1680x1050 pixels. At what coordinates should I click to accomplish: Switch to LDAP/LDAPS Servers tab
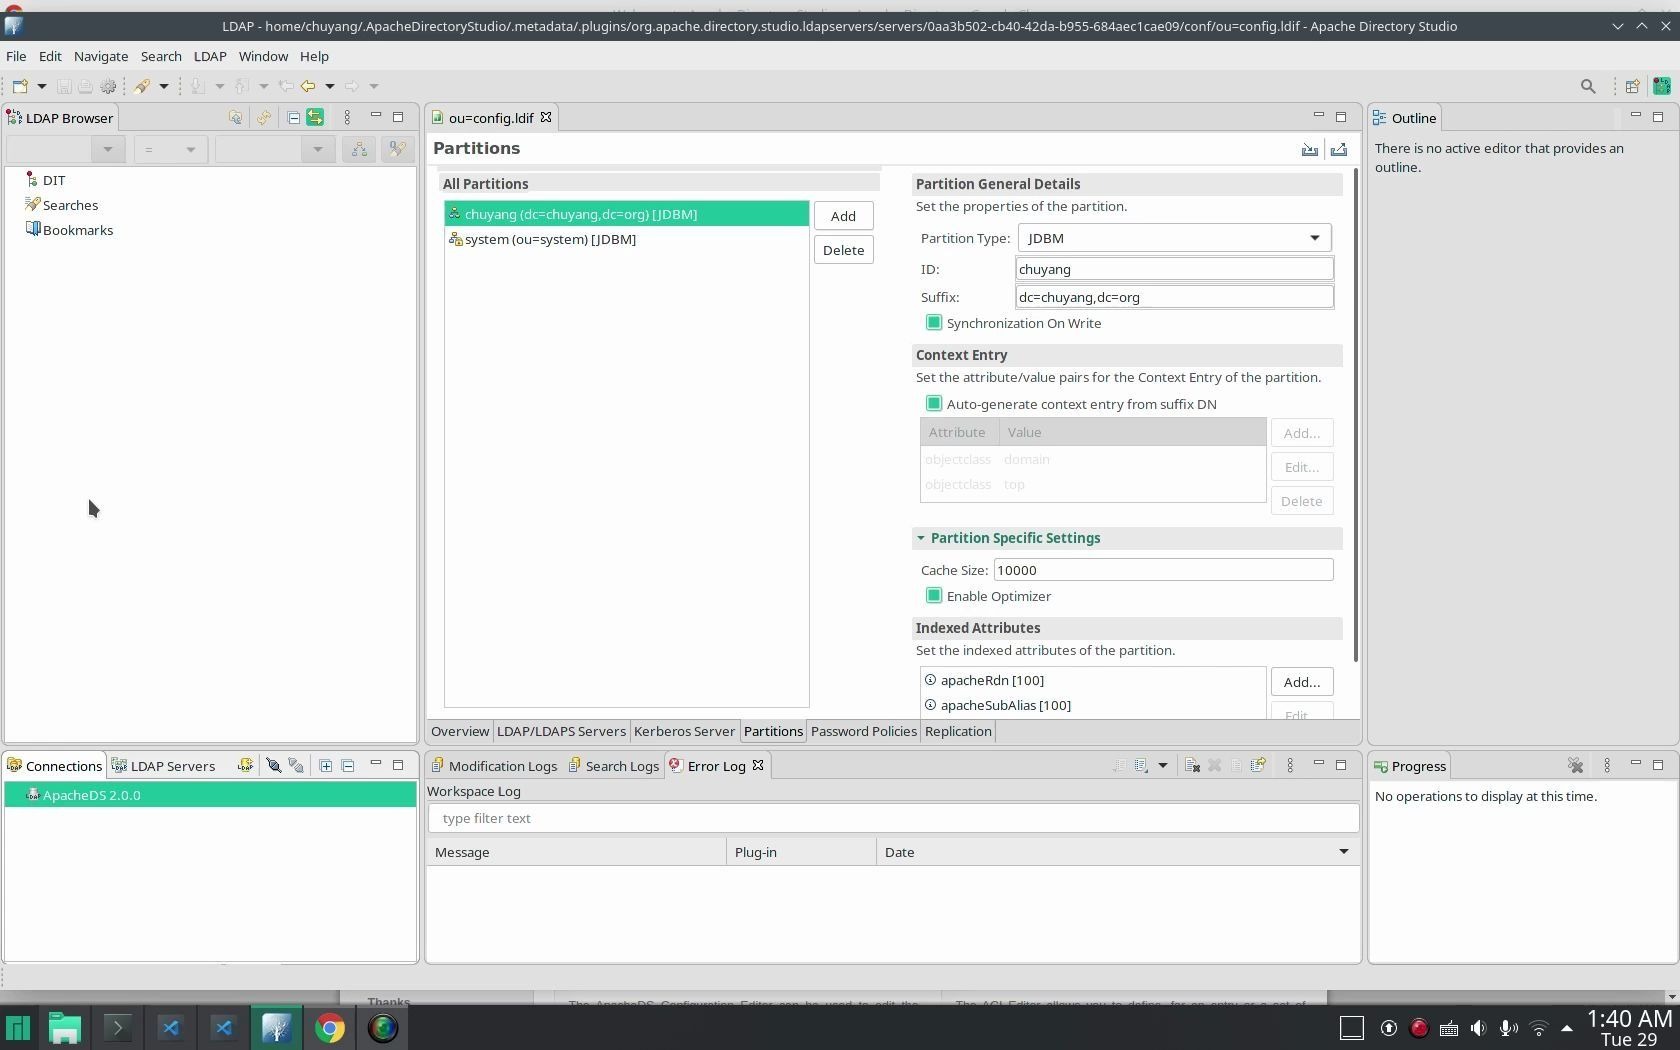(561, 731)
